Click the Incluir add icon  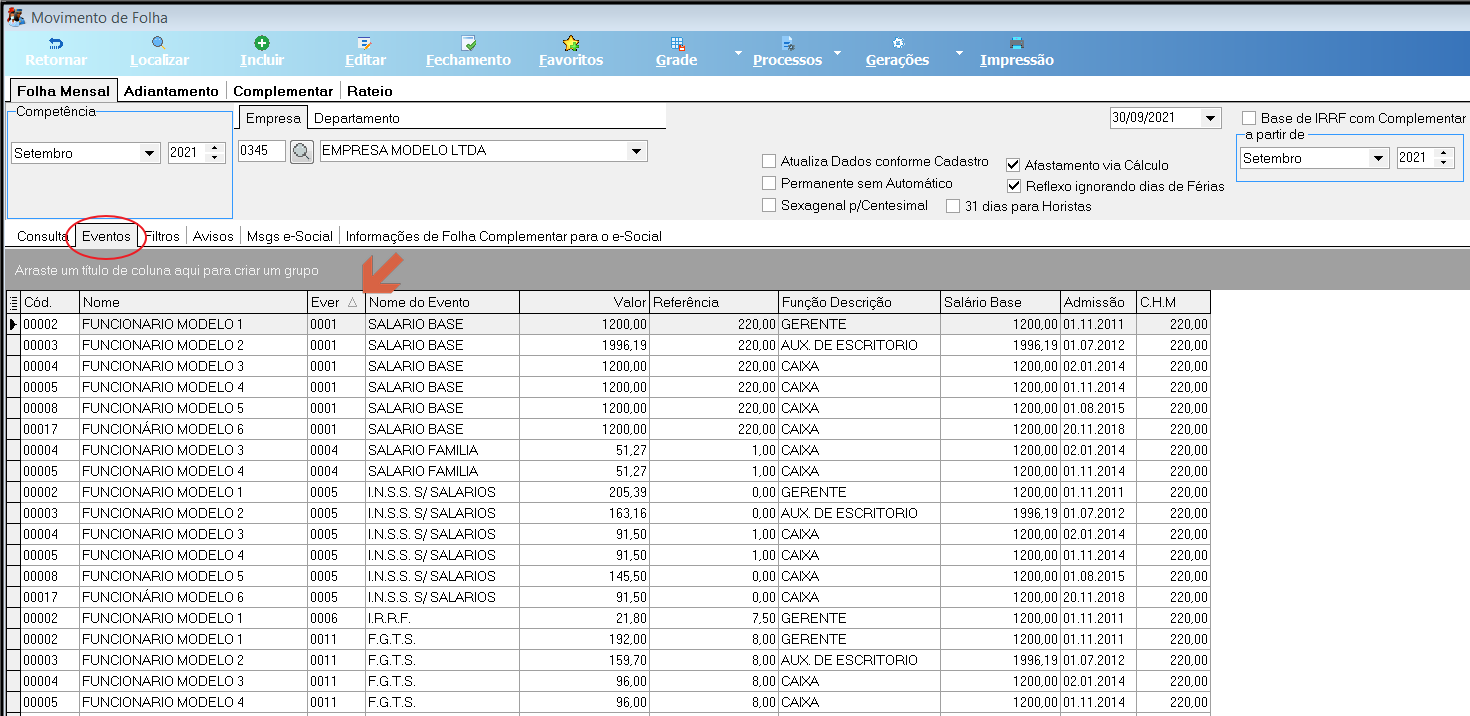262,43
